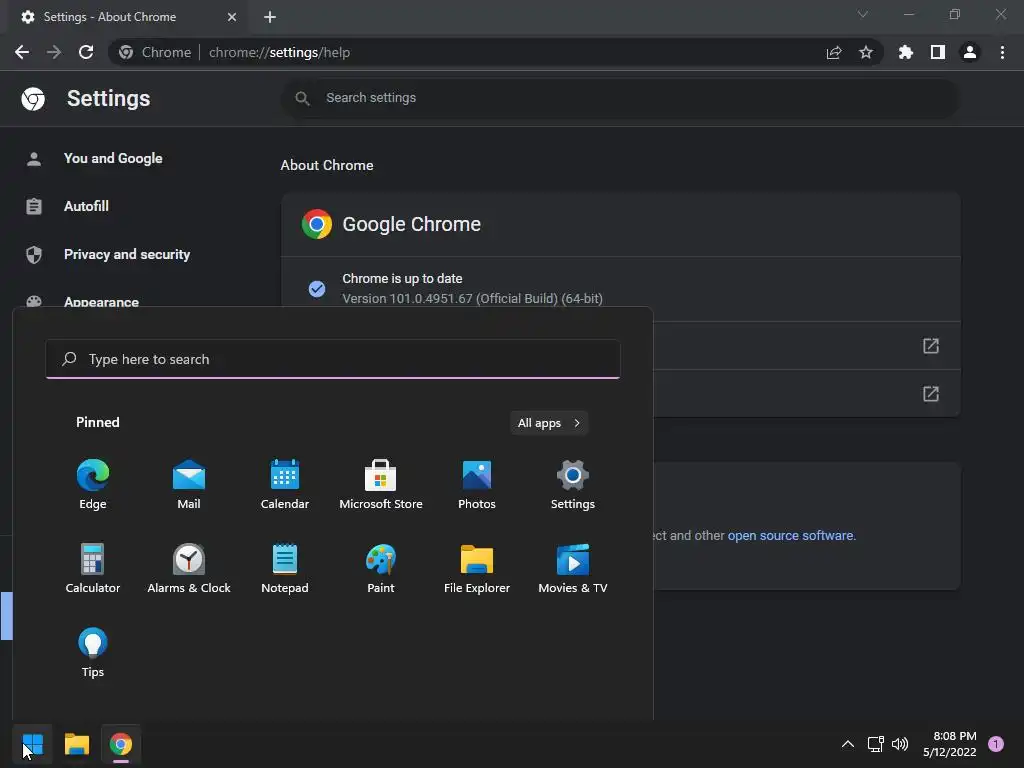This screenshot has width=1024, height=768.
Task: Open network icon in system tray
Action: click(x=875, y=744)
